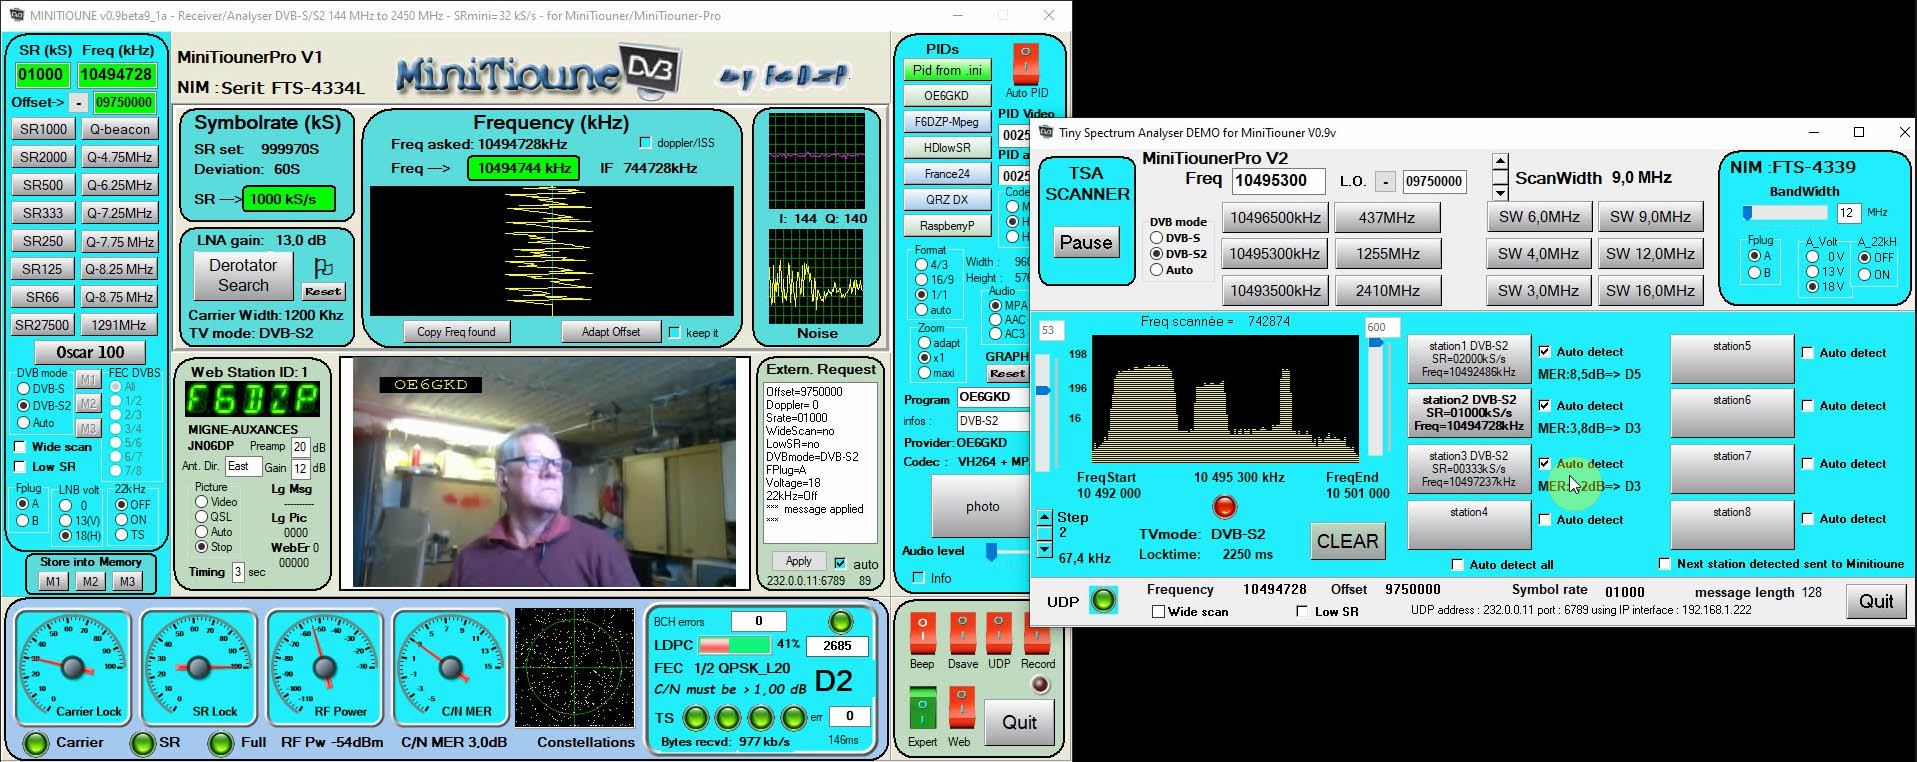Click the Oscar 100 button
This screenshot has height=762, width=1917.
click(x=90, y=352)
